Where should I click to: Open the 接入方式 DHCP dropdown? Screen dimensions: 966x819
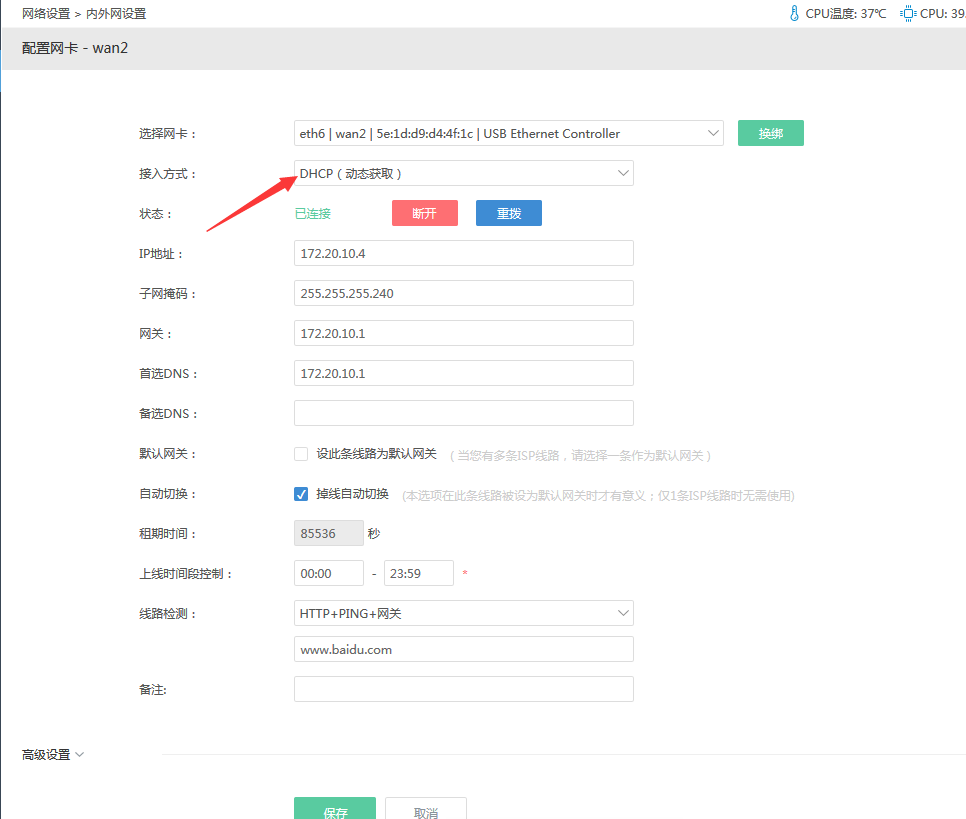(x=463, y=174)
